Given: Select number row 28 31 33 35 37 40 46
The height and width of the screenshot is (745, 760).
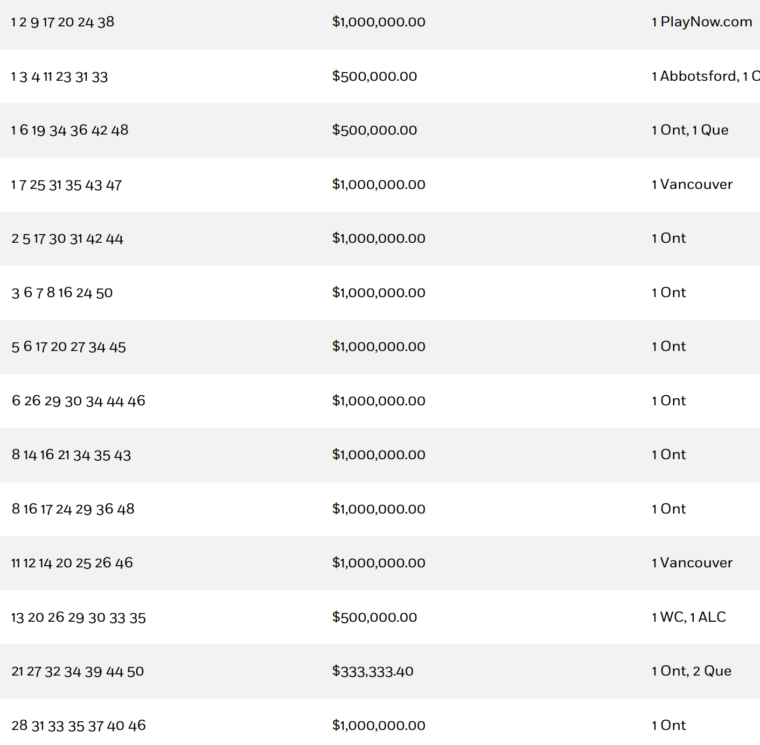Looking at the screenshot, I should pos(79,726).
